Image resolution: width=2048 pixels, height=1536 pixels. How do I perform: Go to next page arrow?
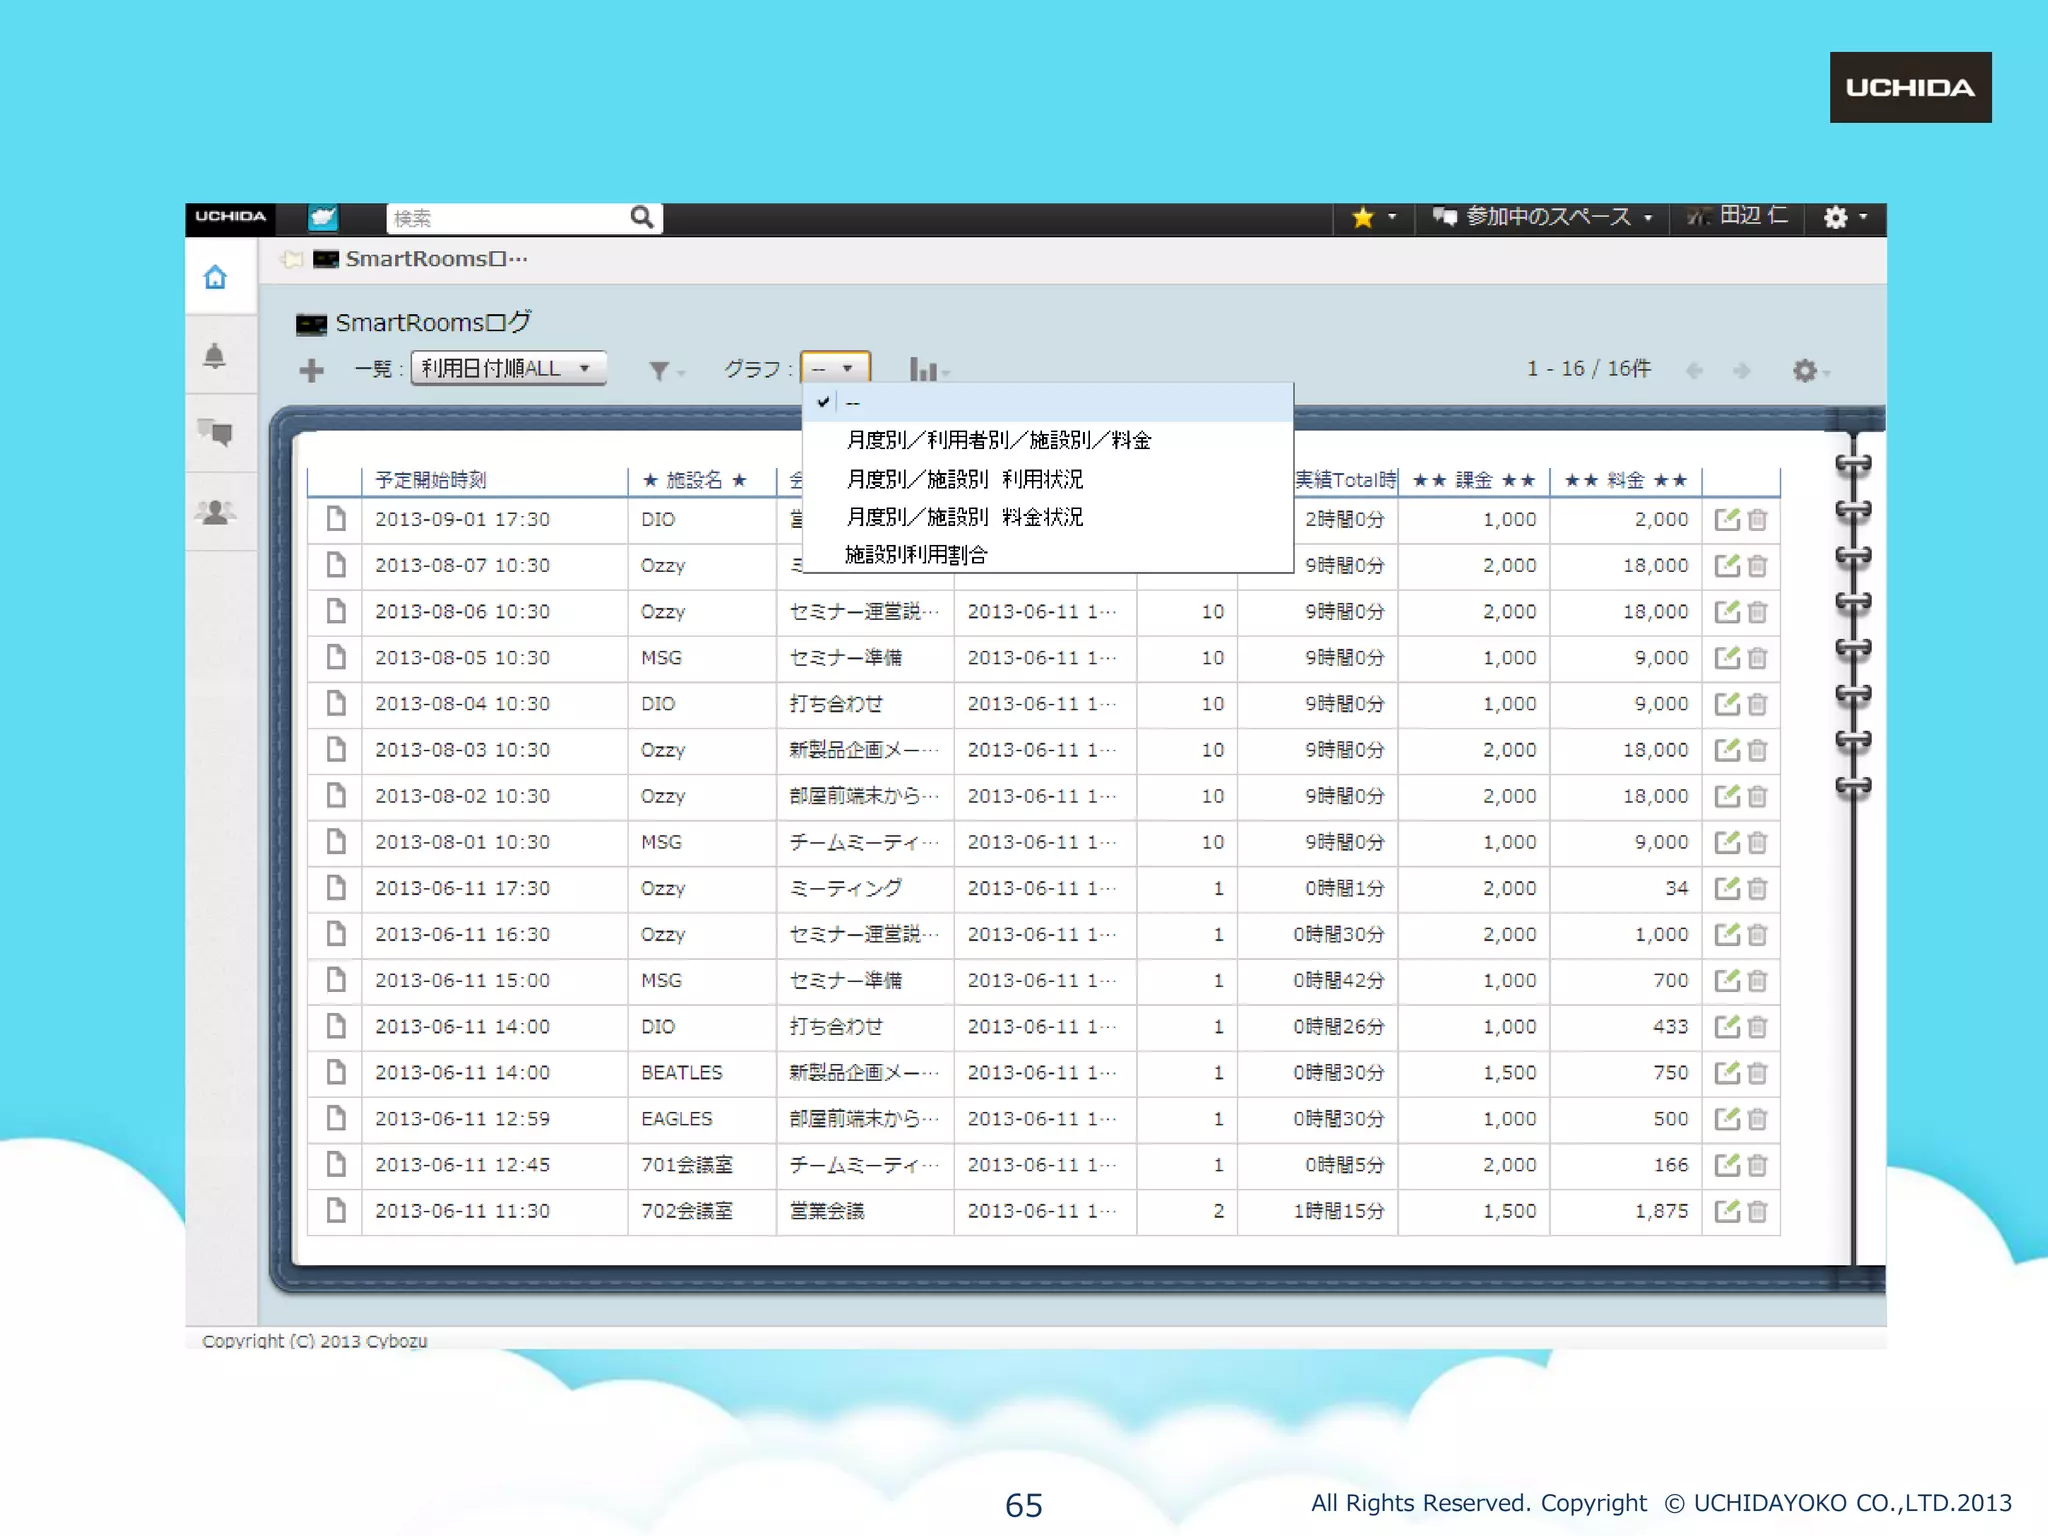click(x=1742, y=371)
